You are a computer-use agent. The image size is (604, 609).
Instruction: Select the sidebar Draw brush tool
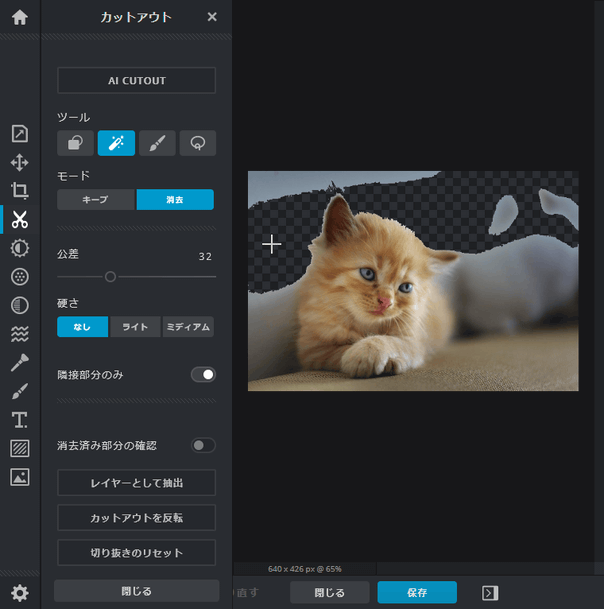[x=19, y=391]
